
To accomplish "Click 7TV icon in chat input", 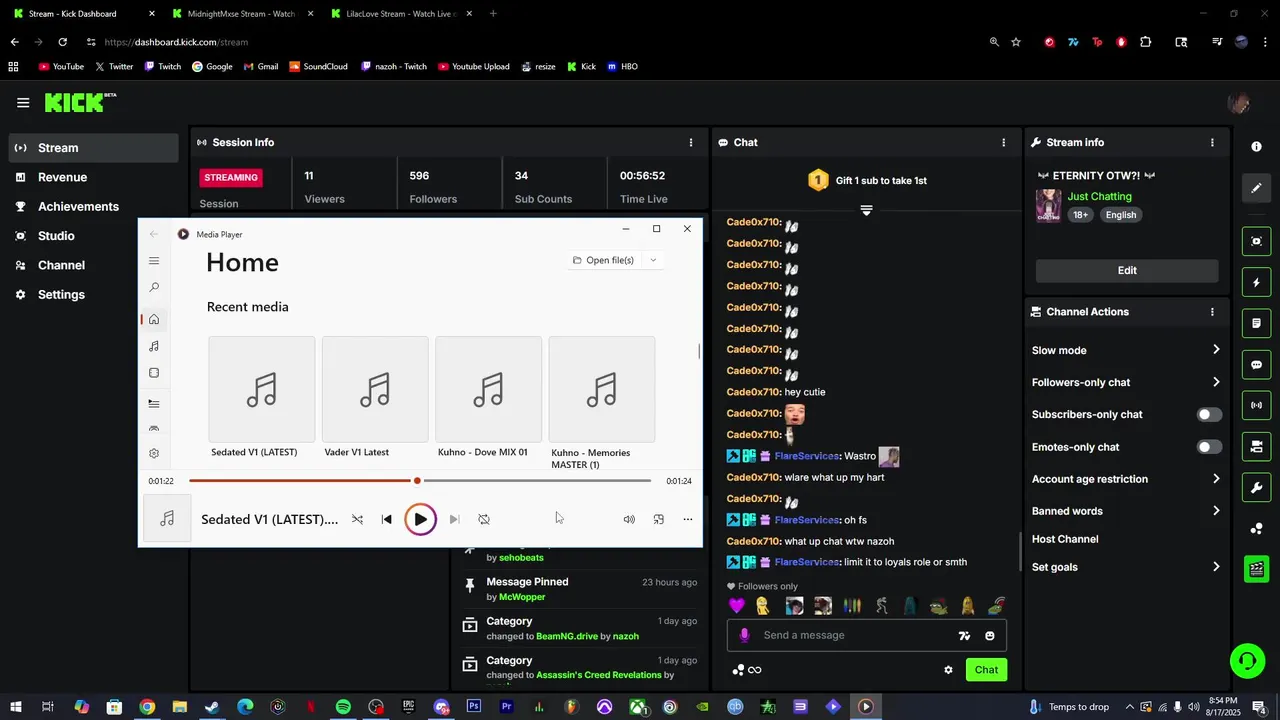I will (964, 635).
